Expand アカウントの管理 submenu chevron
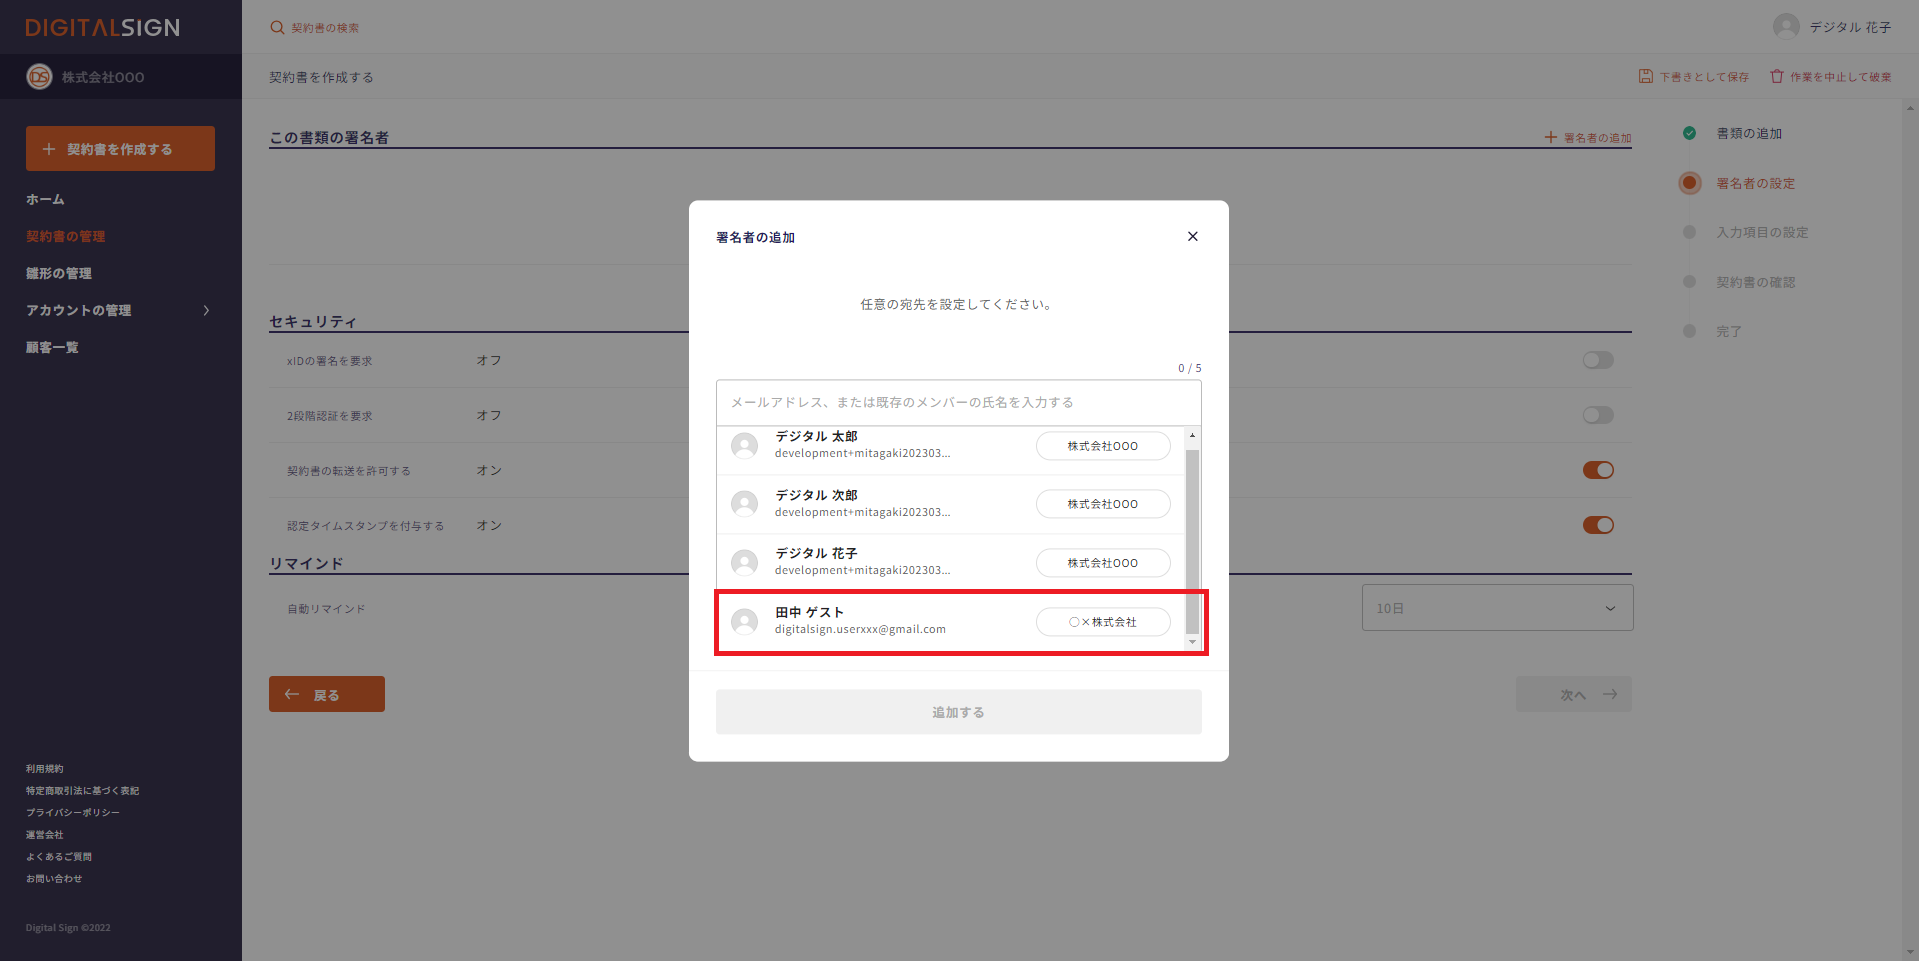The width and height of the screenshot is (1919, 961). (206, 310)
